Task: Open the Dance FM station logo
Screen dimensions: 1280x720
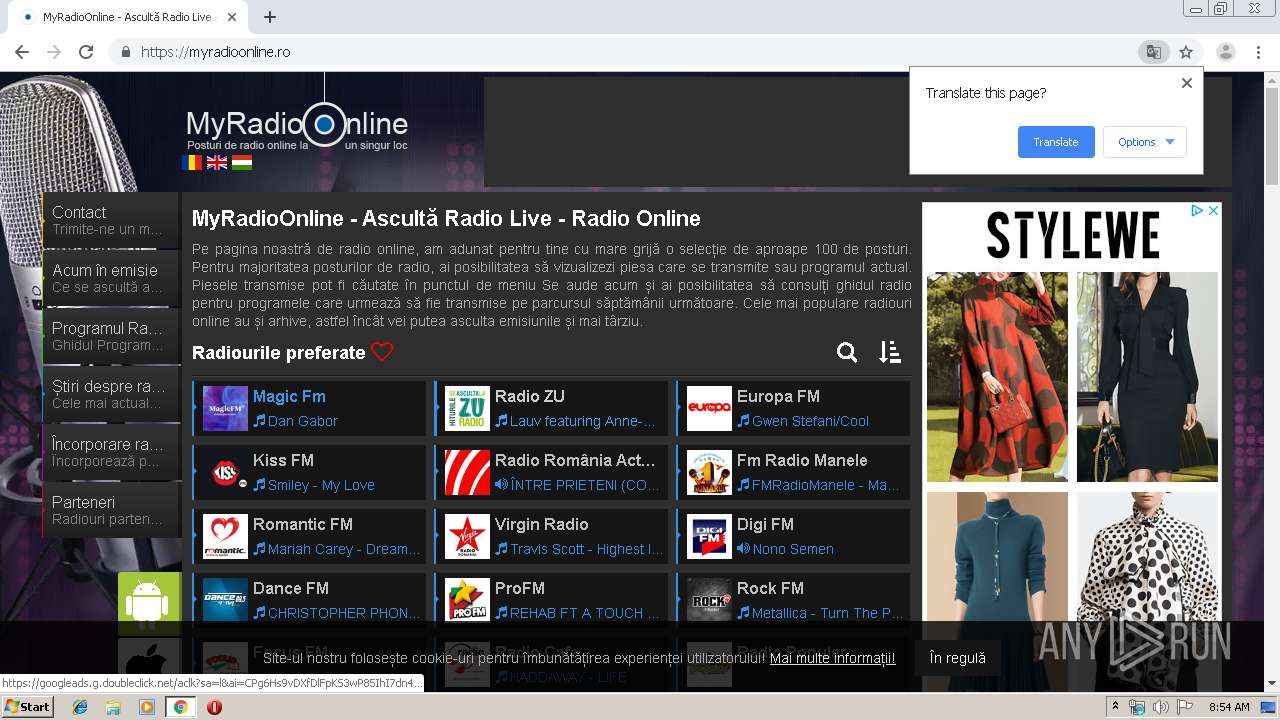Action: pyautogui.click(x=225, y=600)
